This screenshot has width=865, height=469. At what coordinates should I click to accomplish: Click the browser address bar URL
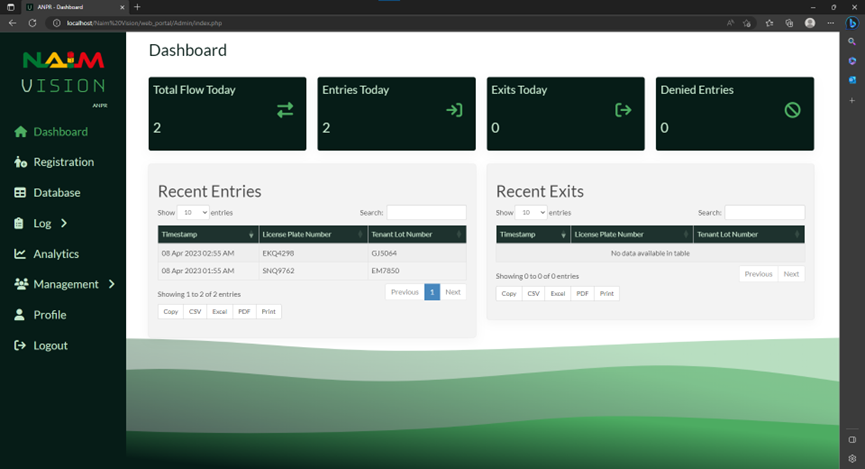coord(144,23)
